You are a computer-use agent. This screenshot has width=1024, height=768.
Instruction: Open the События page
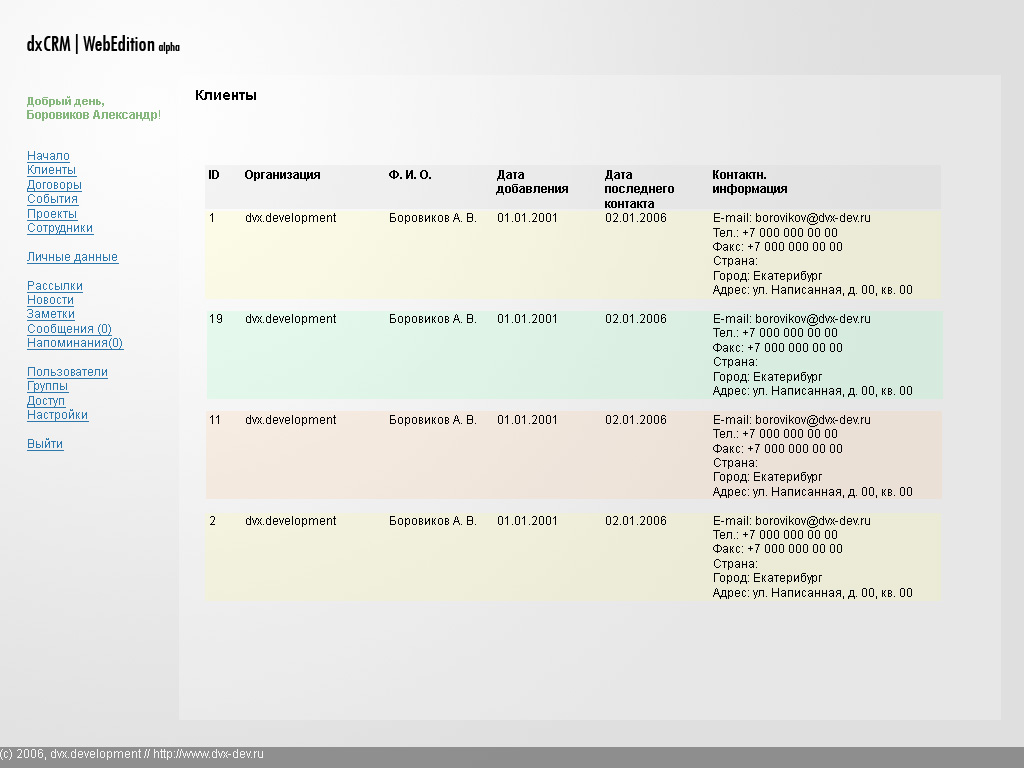click(52, 199)
